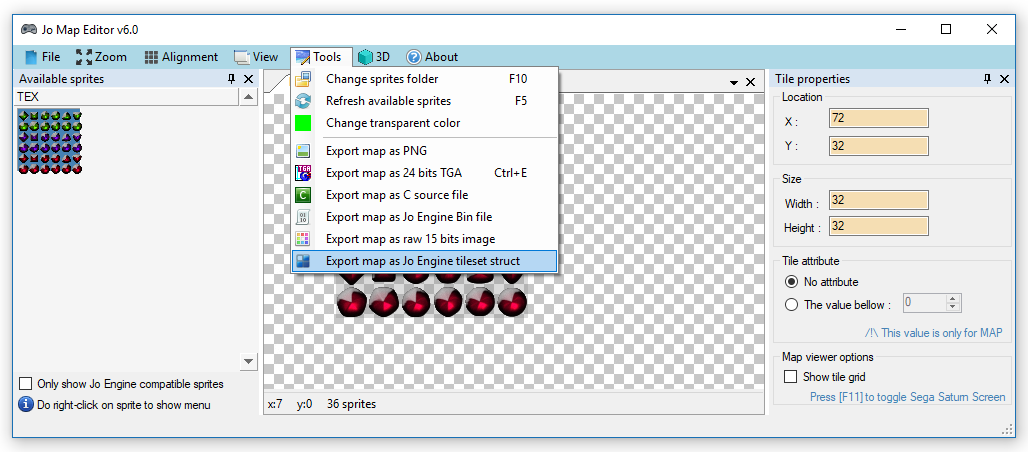Click the PNG export picture icon
The height and width of the screenshot is (452, 1028).
click(303, 151)
